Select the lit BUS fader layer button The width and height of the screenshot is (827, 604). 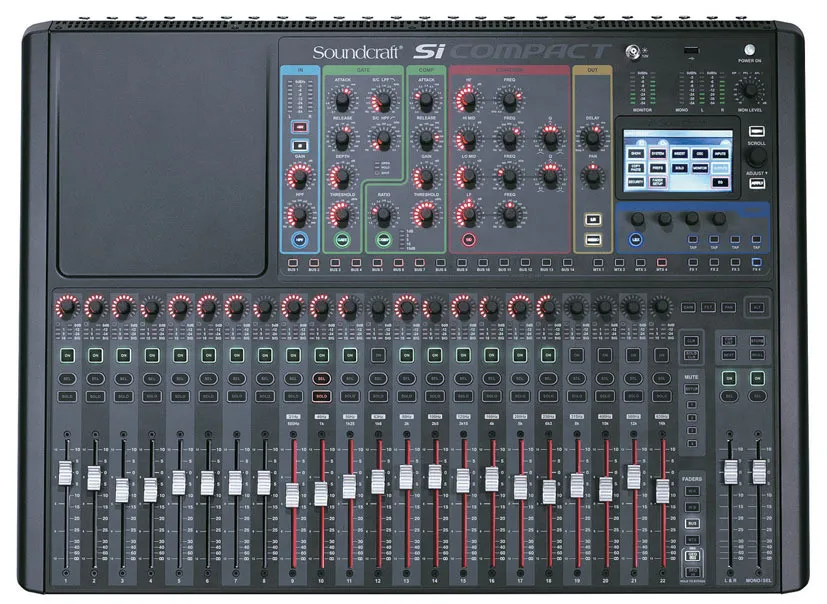pyautogui.click(x=692, y=523)
